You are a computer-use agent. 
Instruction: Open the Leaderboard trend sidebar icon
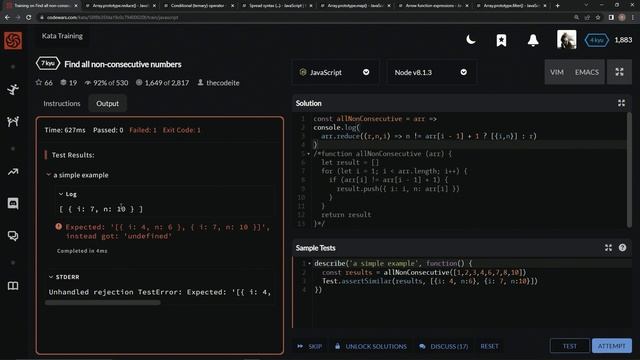13,172
